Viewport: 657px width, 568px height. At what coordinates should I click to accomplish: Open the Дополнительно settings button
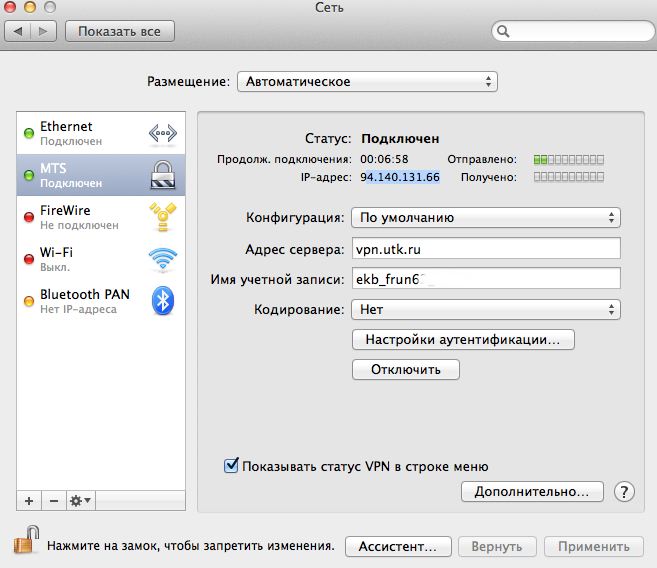[x=532, y=492]
